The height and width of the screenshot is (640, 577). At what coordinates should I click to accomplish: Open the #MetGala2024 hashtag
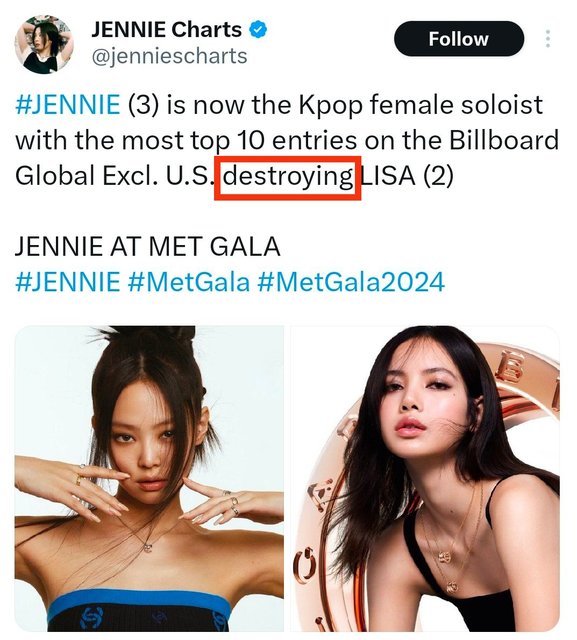pos(351,282)
